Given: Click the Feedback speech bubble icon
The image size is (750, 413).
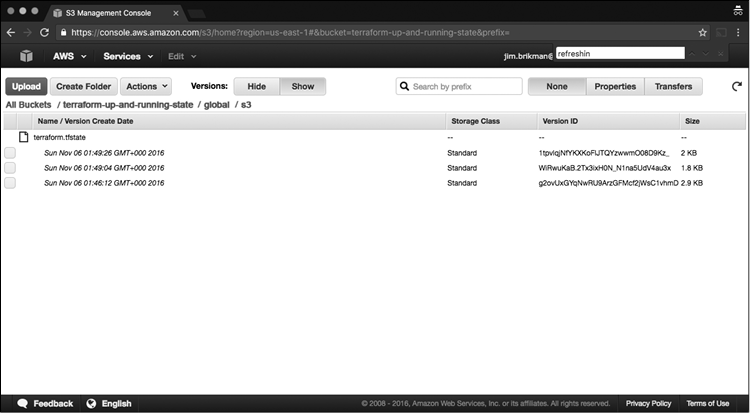Looking at the screenshot, I should tap(22, 404).
